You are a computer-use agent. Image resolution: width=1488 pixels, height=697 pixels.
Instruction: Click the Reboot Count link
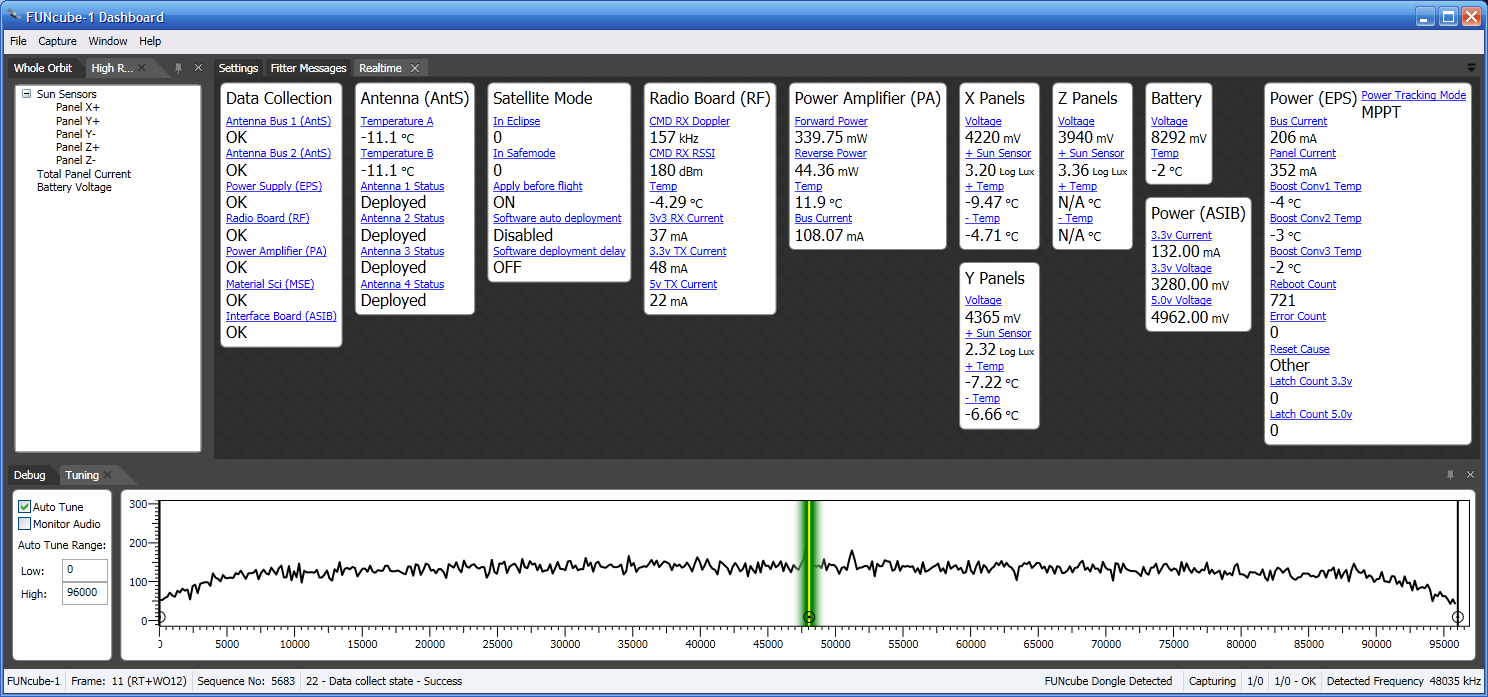[1303, 284]
